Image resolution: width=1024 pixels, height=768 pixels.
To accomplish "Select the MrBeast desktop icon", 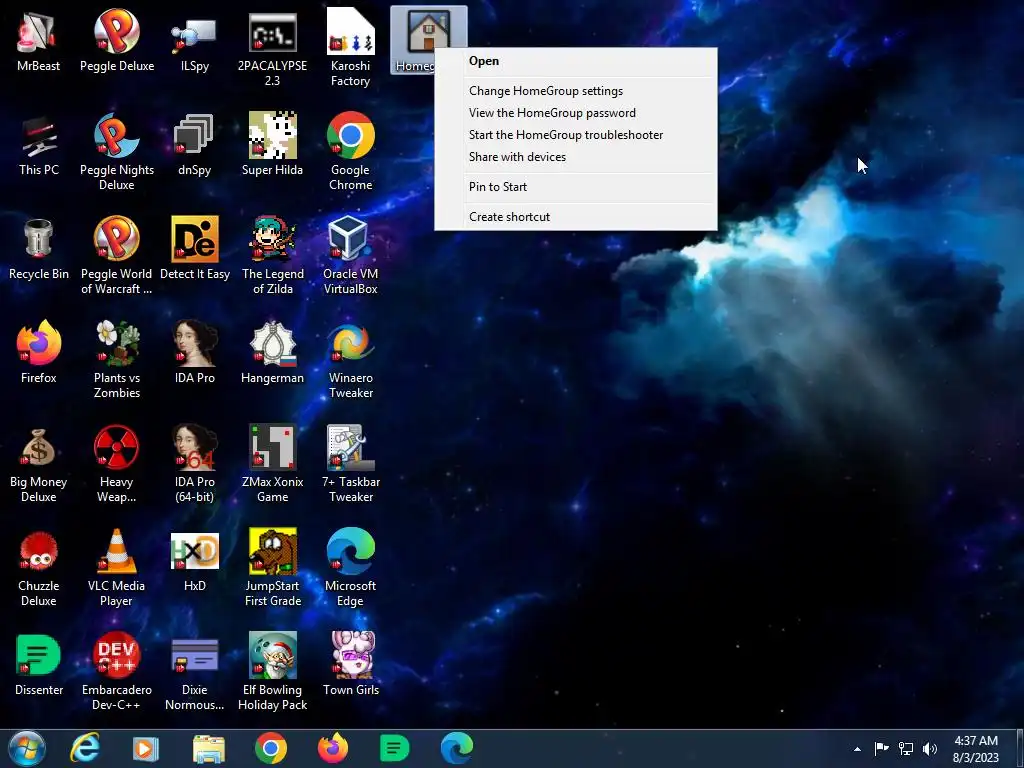I will coord(39,40).
